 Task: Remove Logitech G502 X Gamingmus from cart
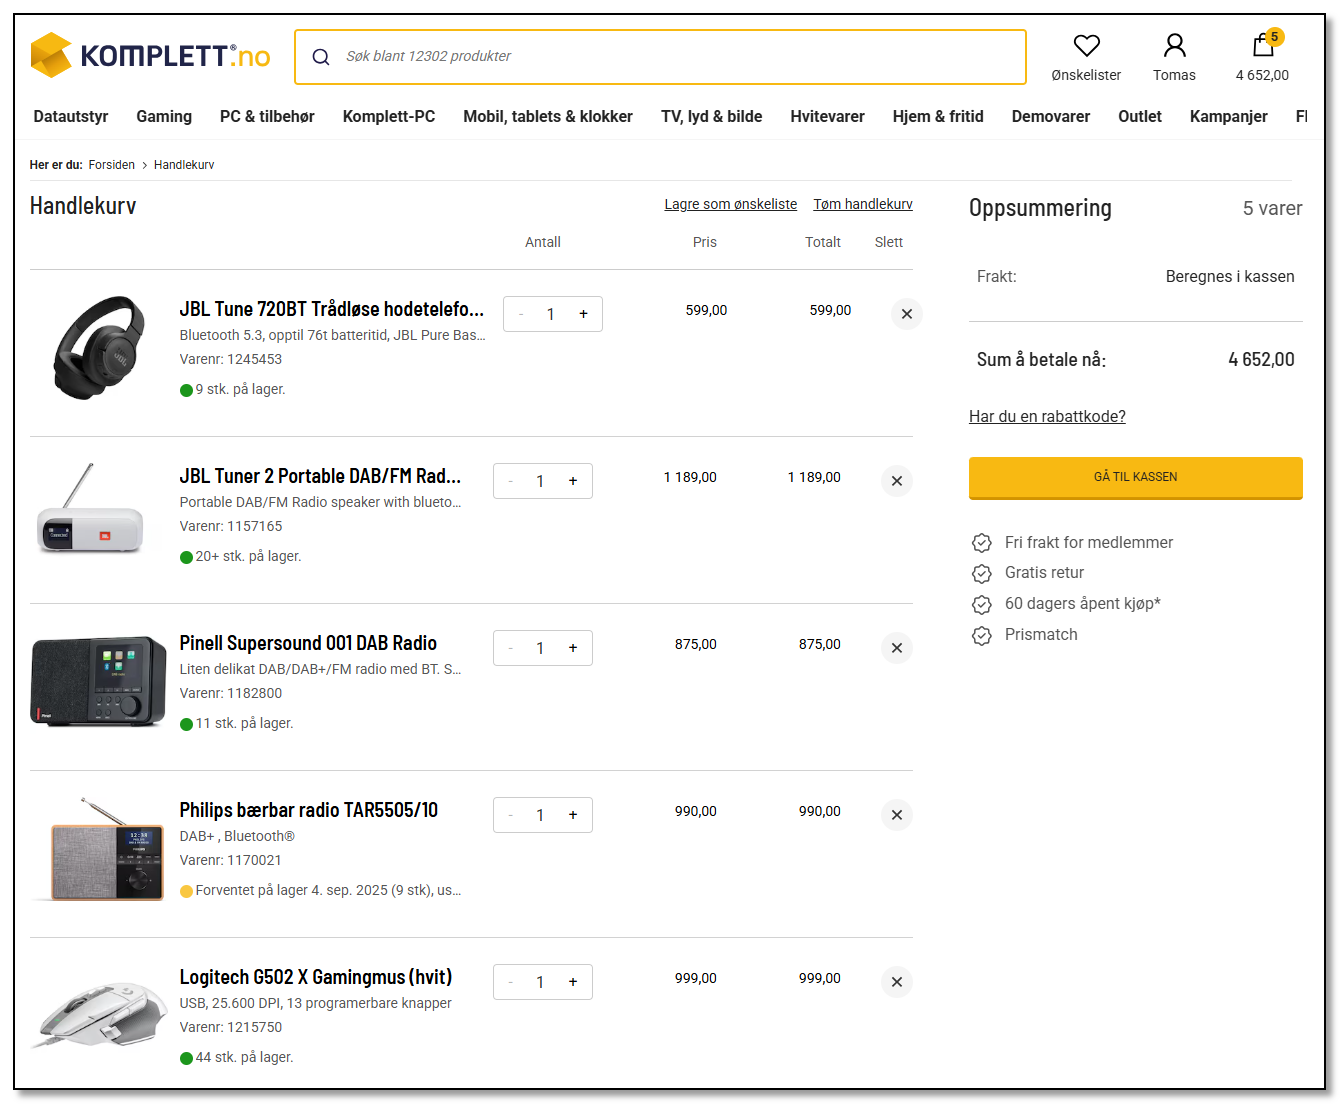pos(896,982)
